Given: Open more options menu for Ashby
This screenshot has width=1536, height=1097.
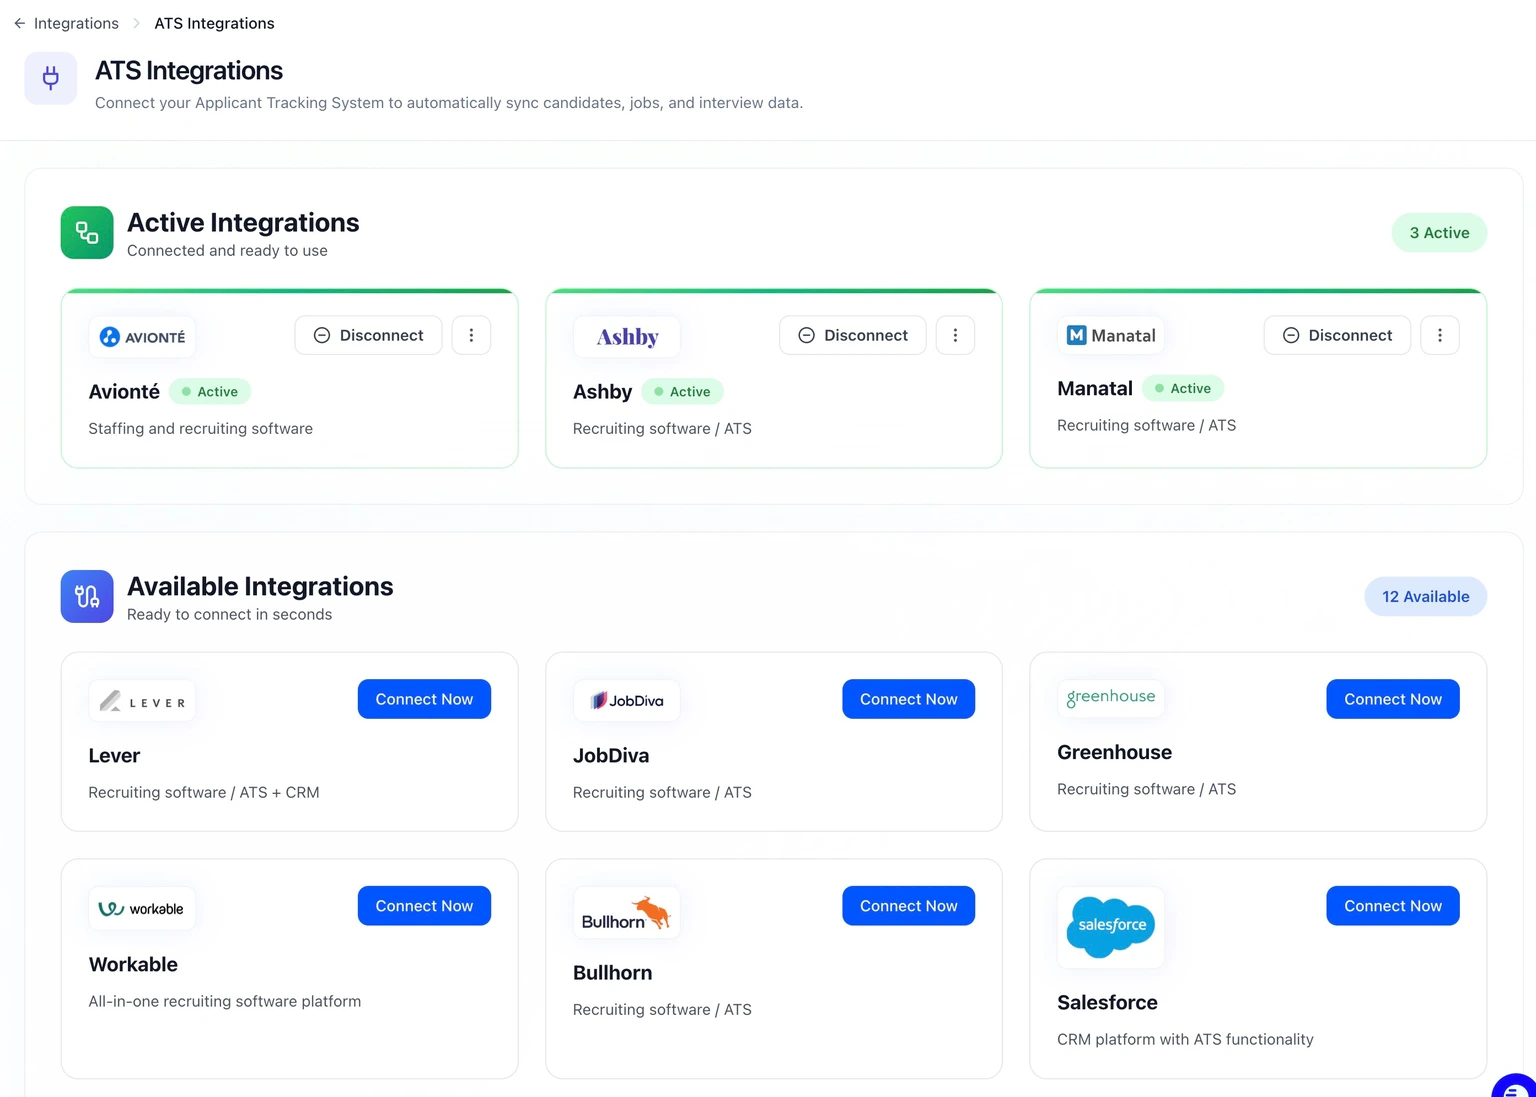Looking at the screenshot, I should pyautogui.click(x=955, y=335).
